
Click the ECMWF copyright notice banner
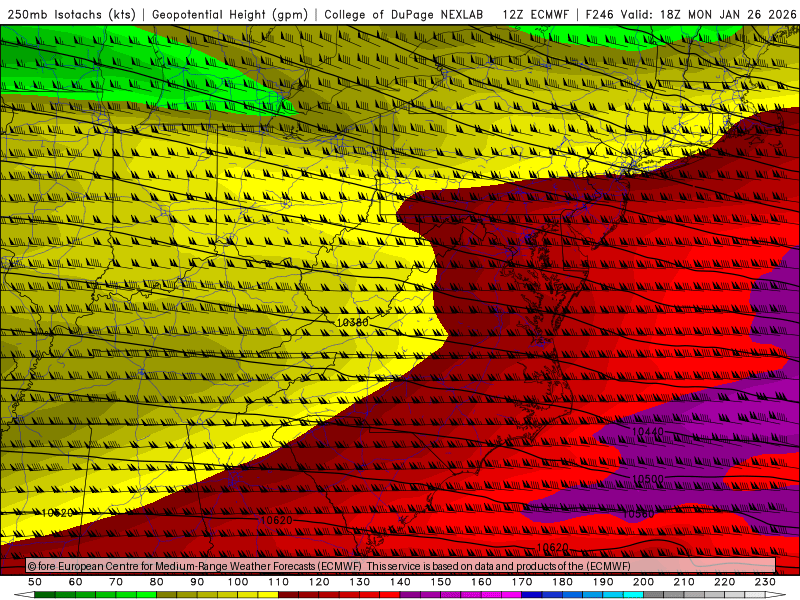[x=401, y=566]
